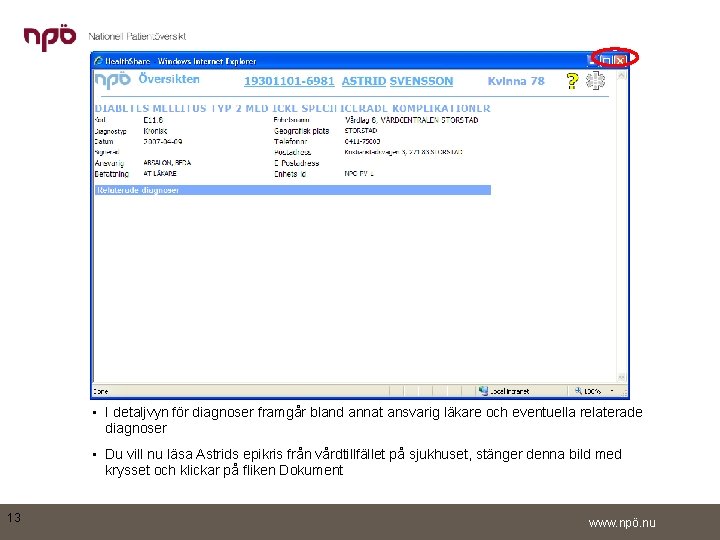The height and width of the screenshot is (540, 720).
Task: Click the Relaterade diagnoser section header
Action: (292, 190)
